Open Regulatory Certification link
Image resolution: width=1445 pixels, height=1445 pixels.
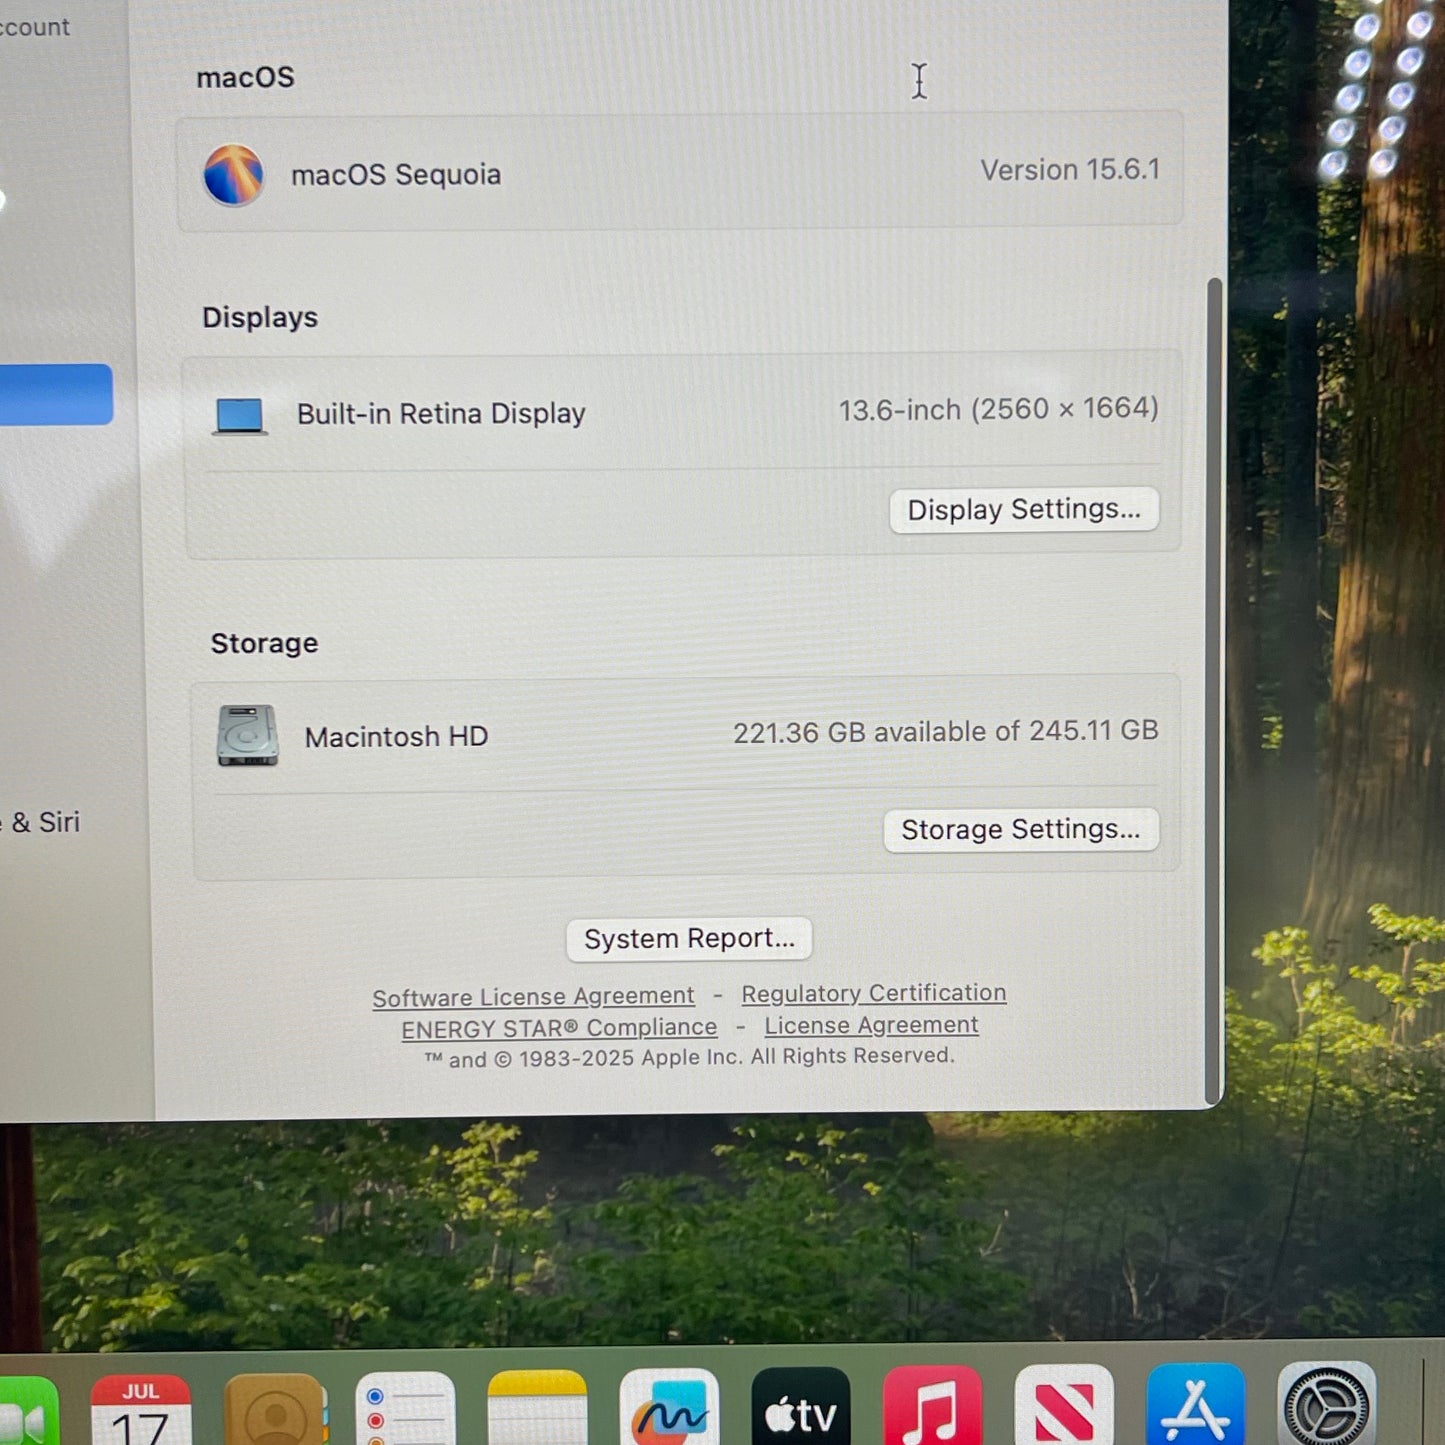point(874,993)
